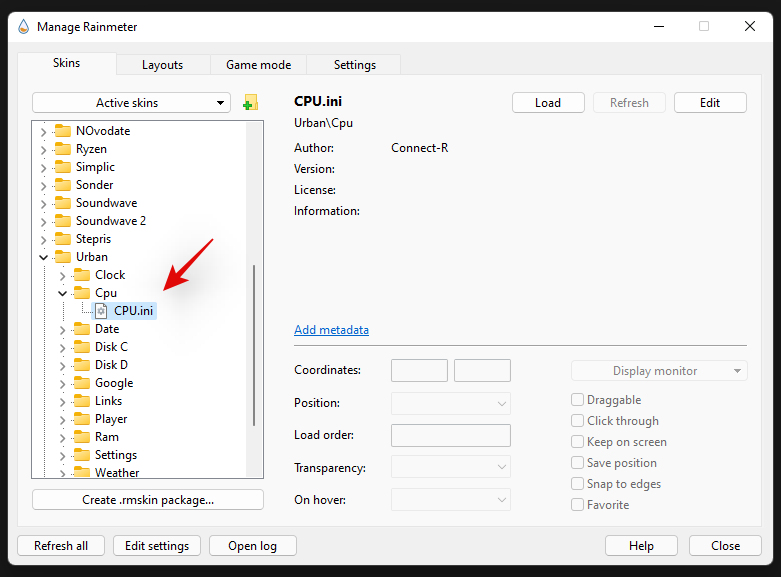Image resolution: width=781 pixels, height=577 pixels.
Task: Click the Open log button
Action: click(x=253, y=546)
